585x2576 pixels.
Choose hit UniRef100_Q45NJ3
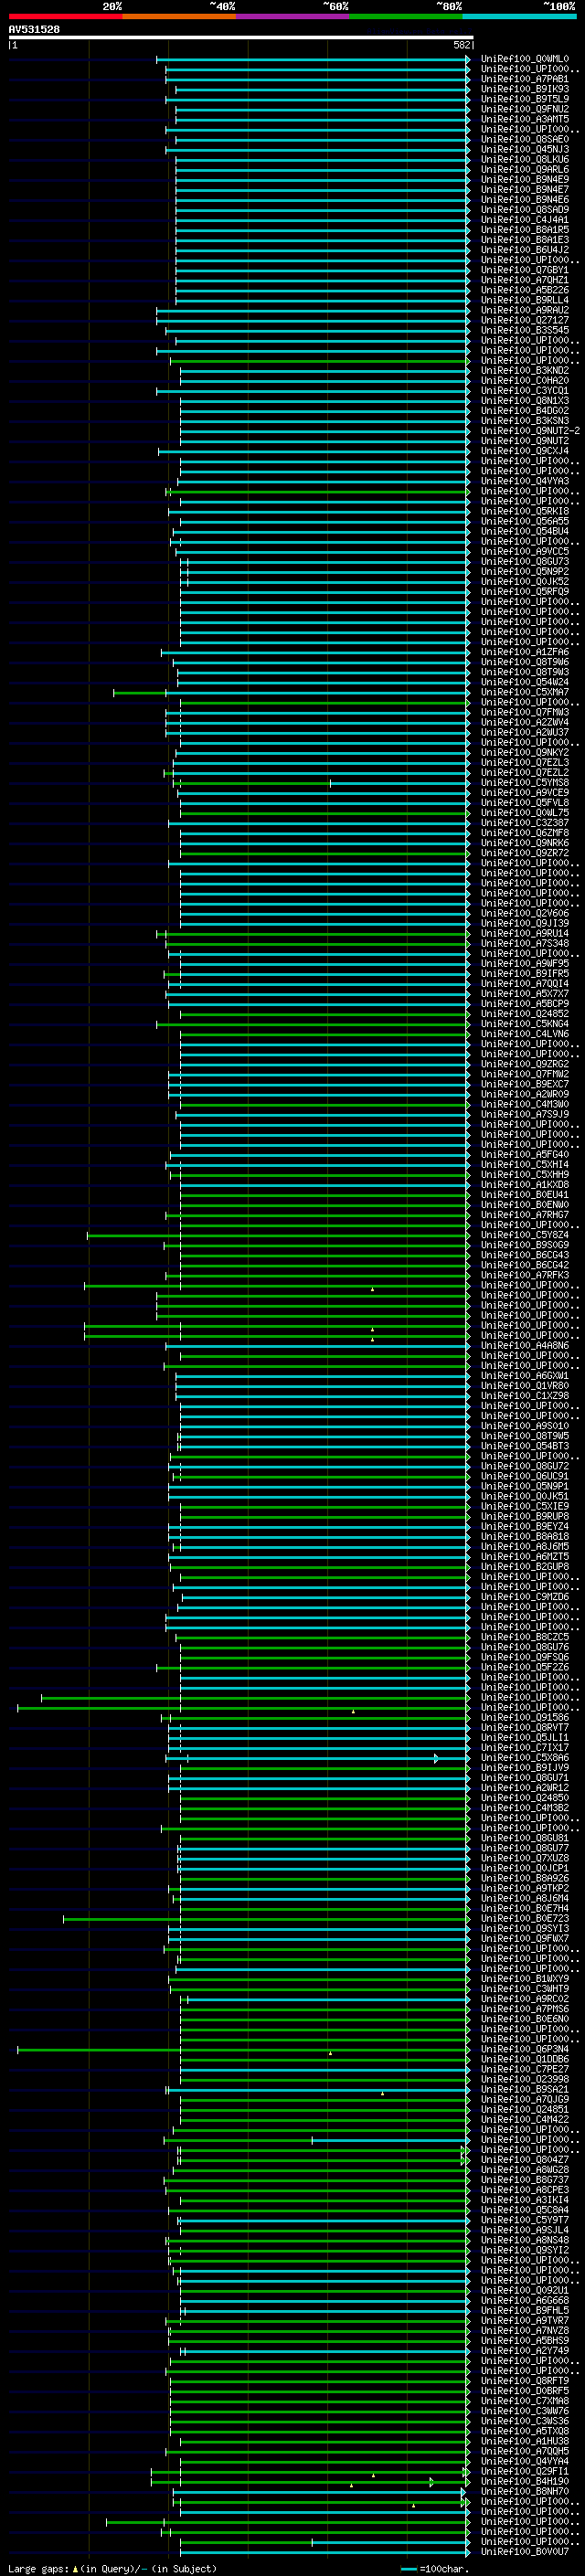pos(525,149)
